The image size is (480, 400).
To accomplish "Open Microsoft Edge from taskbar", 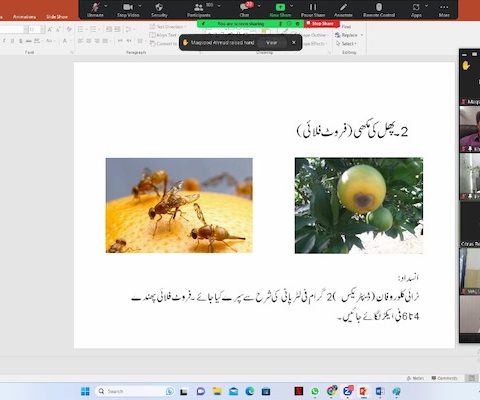I will [250, 391].
